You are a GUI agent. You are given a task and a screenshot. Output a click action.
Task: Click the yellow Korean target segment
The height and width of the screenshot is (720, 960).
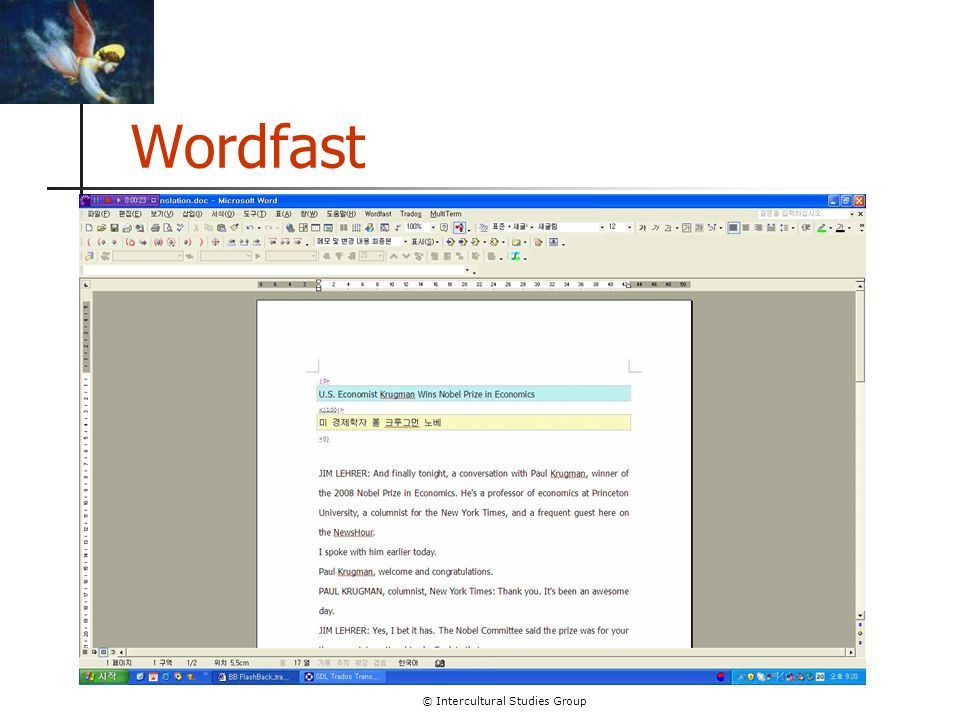tap(474, 422)
